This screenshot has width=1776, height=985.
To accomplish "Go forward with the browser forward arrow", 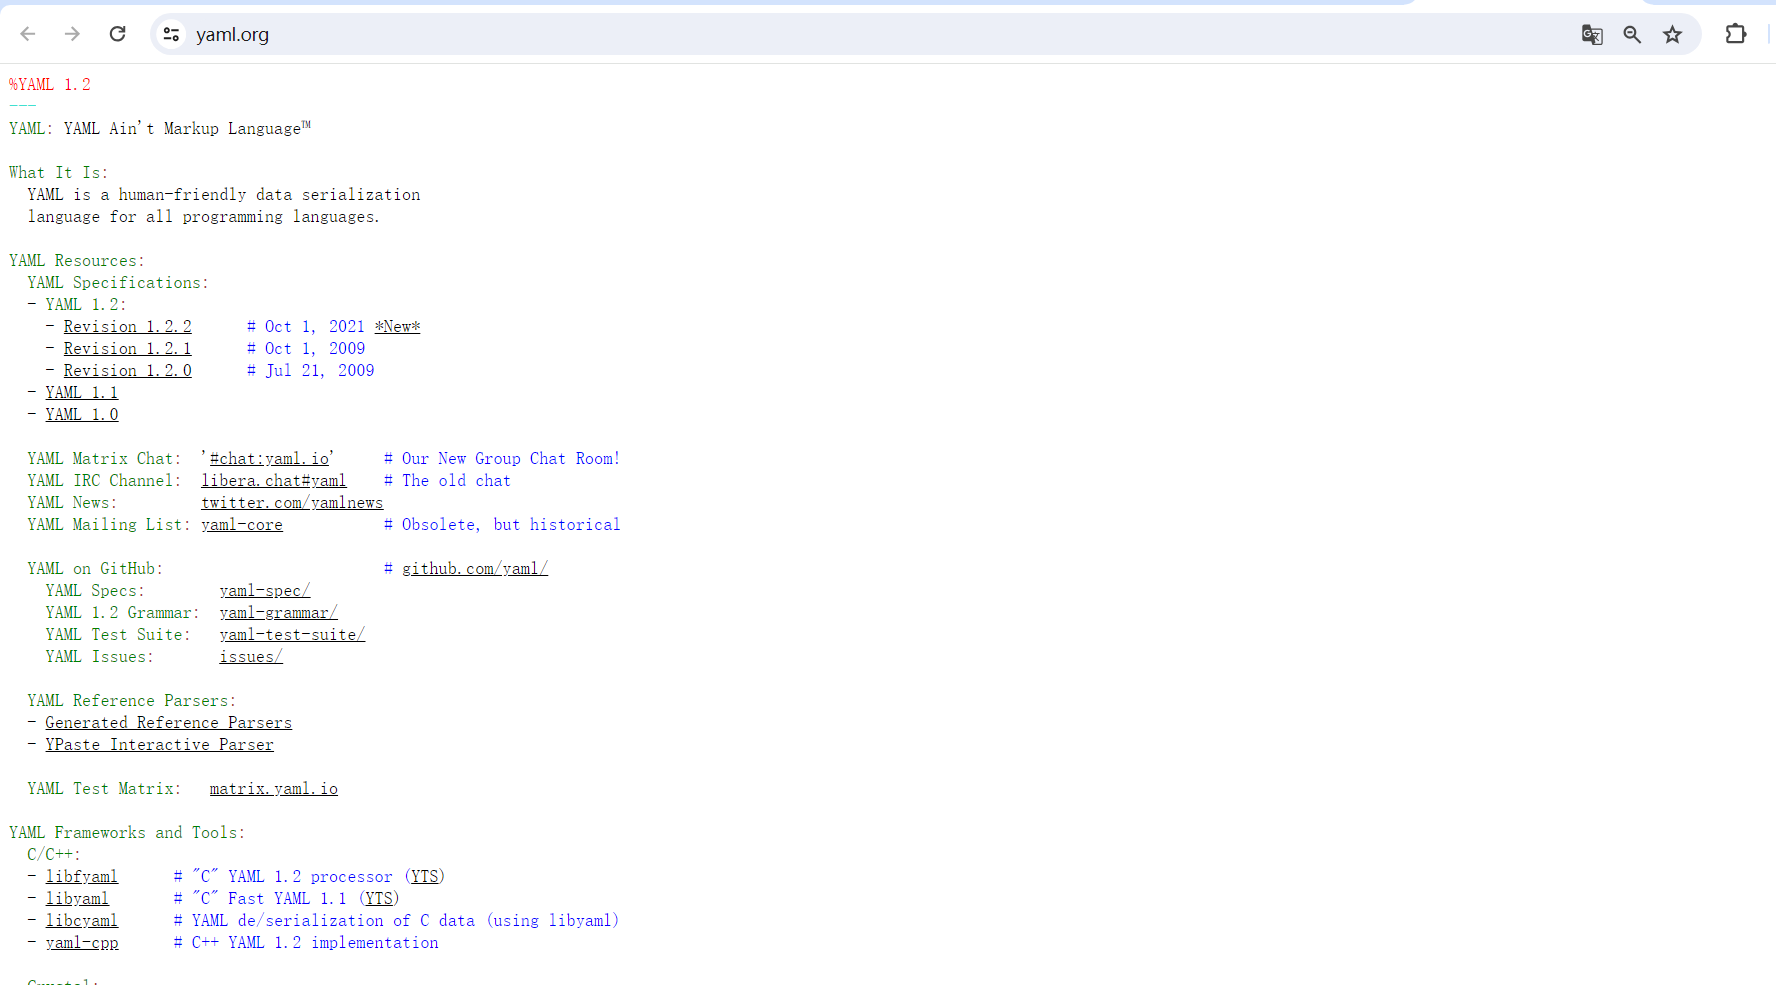I will (72, 34).
